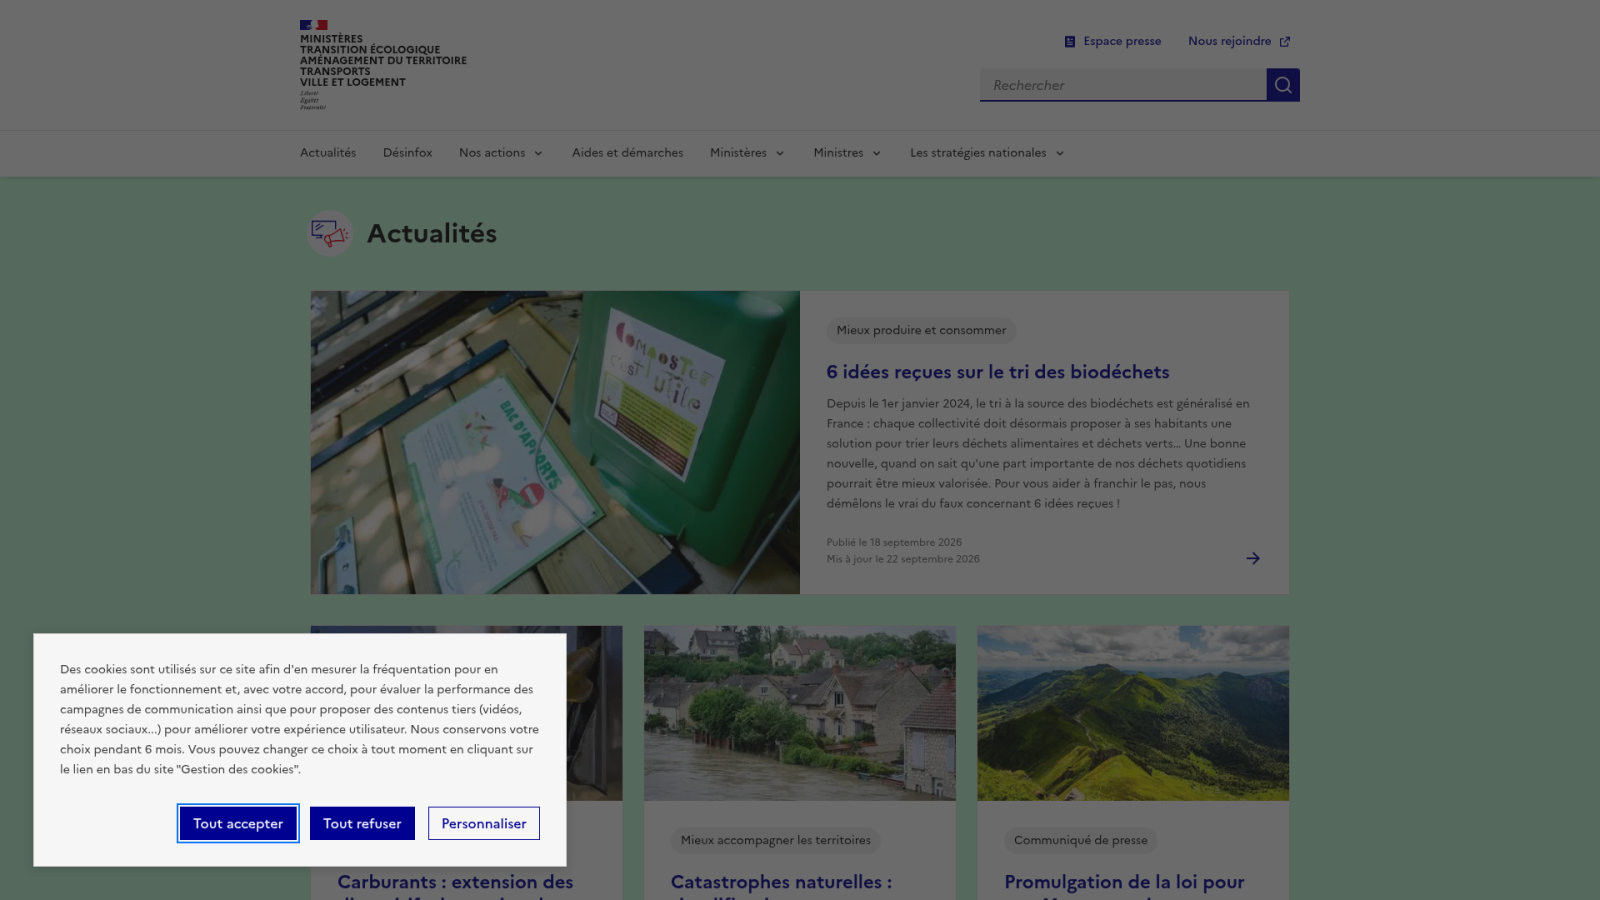
Task: Select the Mieux produire et consommer tag
Action: [x=921, y=331]
